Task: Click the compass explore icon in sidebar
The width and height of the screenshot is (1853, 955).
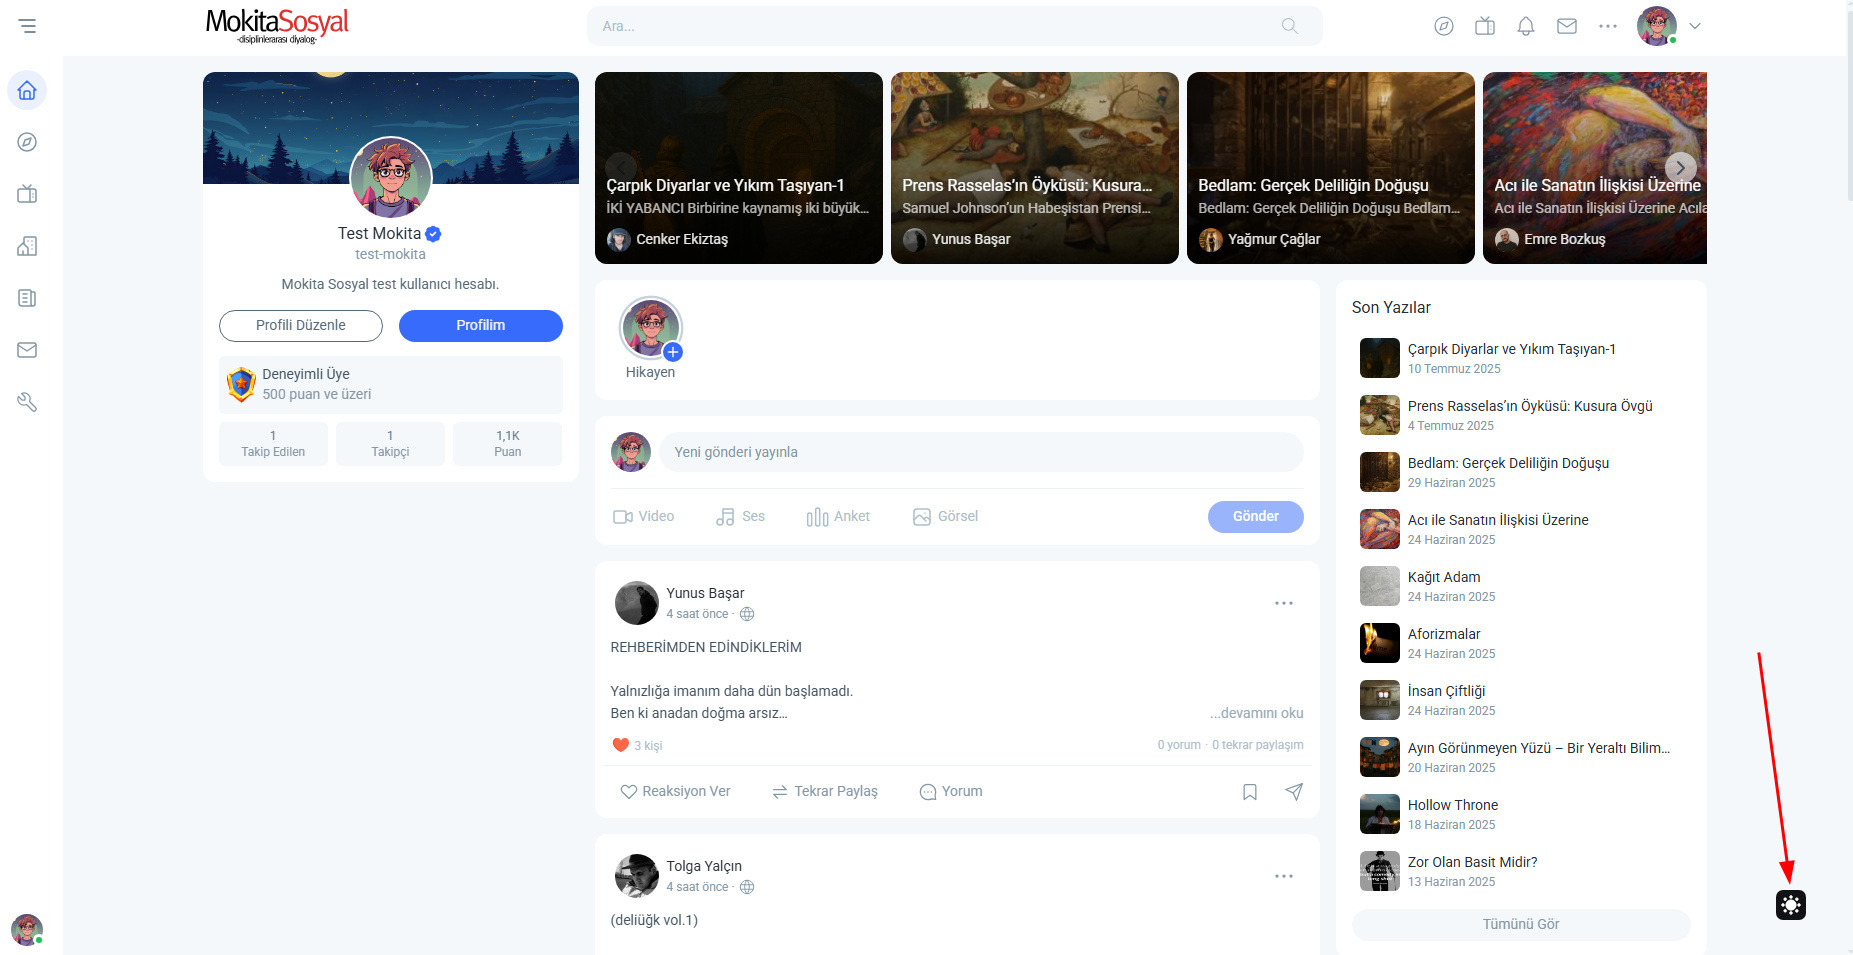Action: pyautogui.click(x=27, y=142)
